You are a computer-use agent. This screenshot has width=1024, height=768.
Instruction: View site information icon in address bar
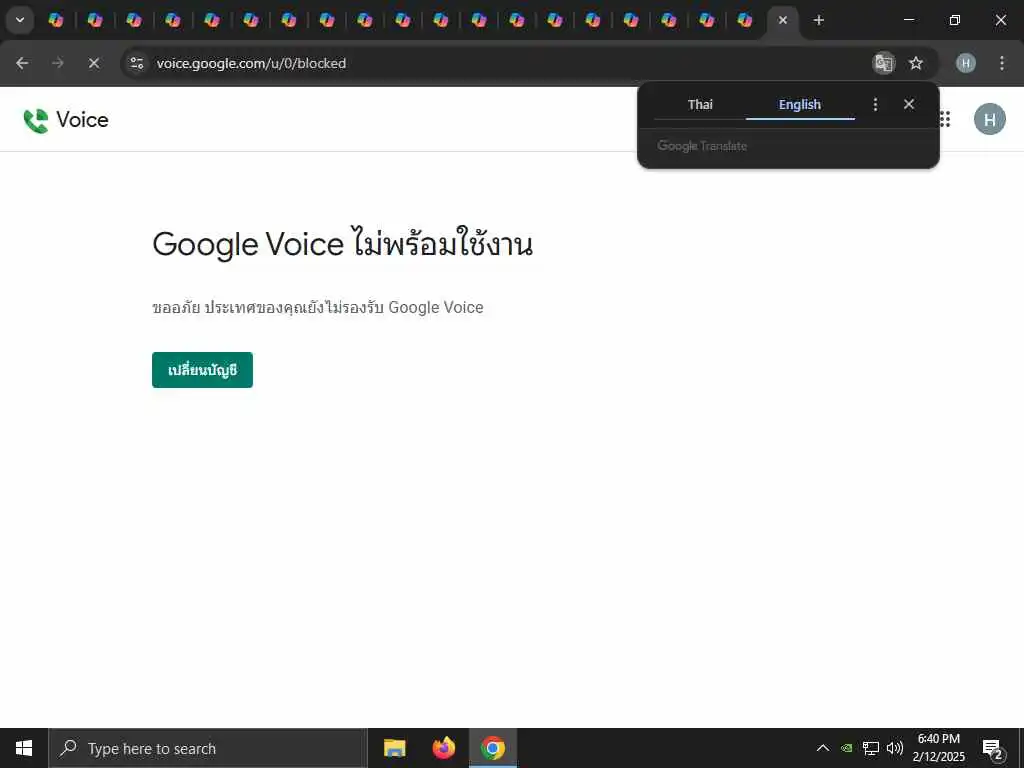[136, 63]
